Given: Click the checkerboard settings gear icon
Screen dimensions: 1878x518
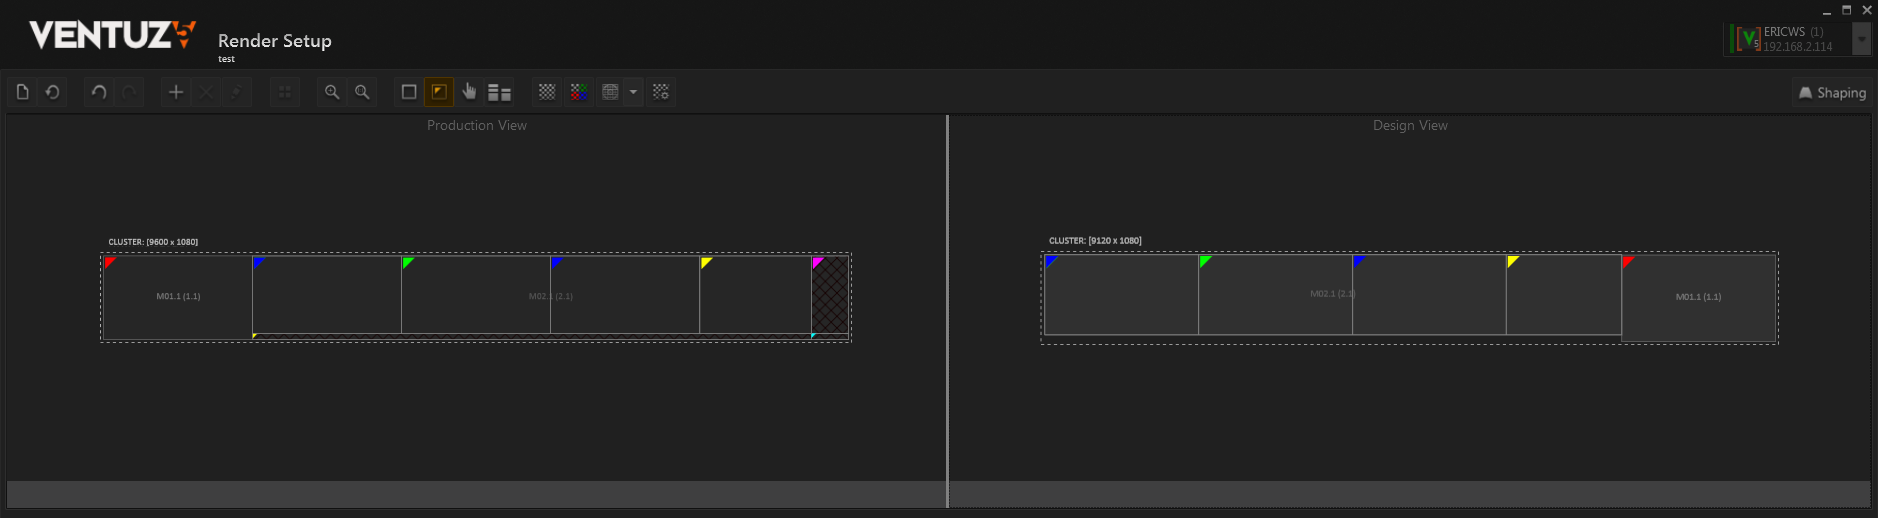Looking at the screenshot, I should coord(661,92).
